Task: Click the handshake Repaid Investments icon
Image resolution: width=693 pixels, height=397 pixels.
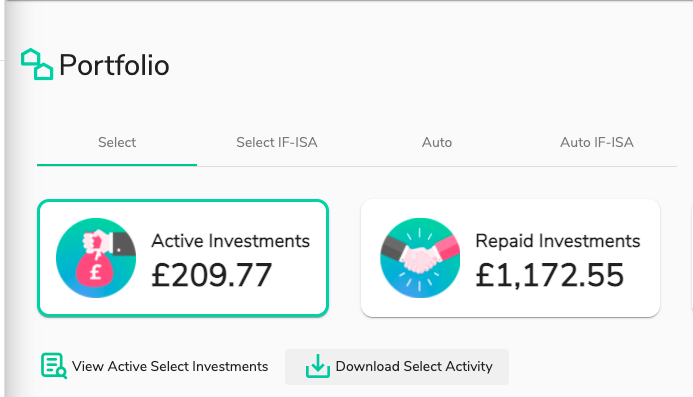Action: pyautogui.click(x=420, y=258)
